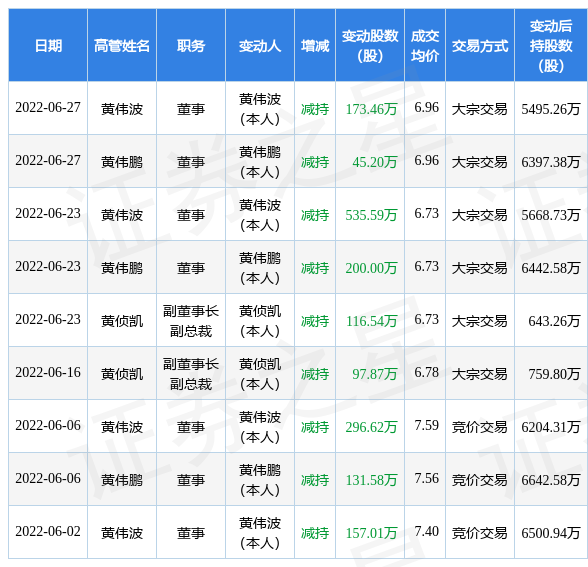Viewport: 588px width, 567px height.
Task: Click the 日期 column header
Action: point(48,45)
